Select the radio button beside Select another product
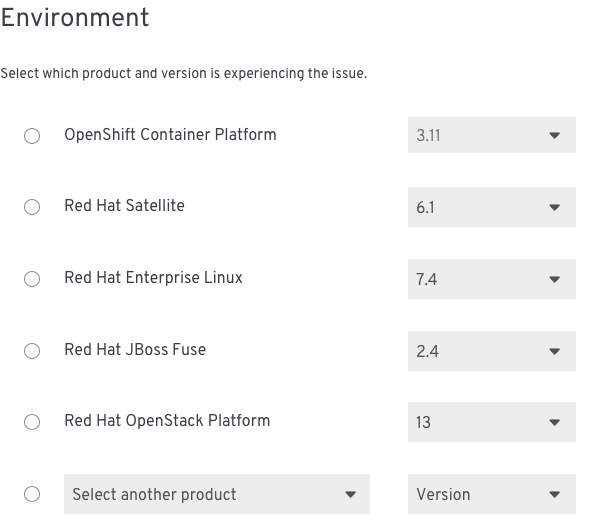The image size is (600, 529). [x=32, y=494]
